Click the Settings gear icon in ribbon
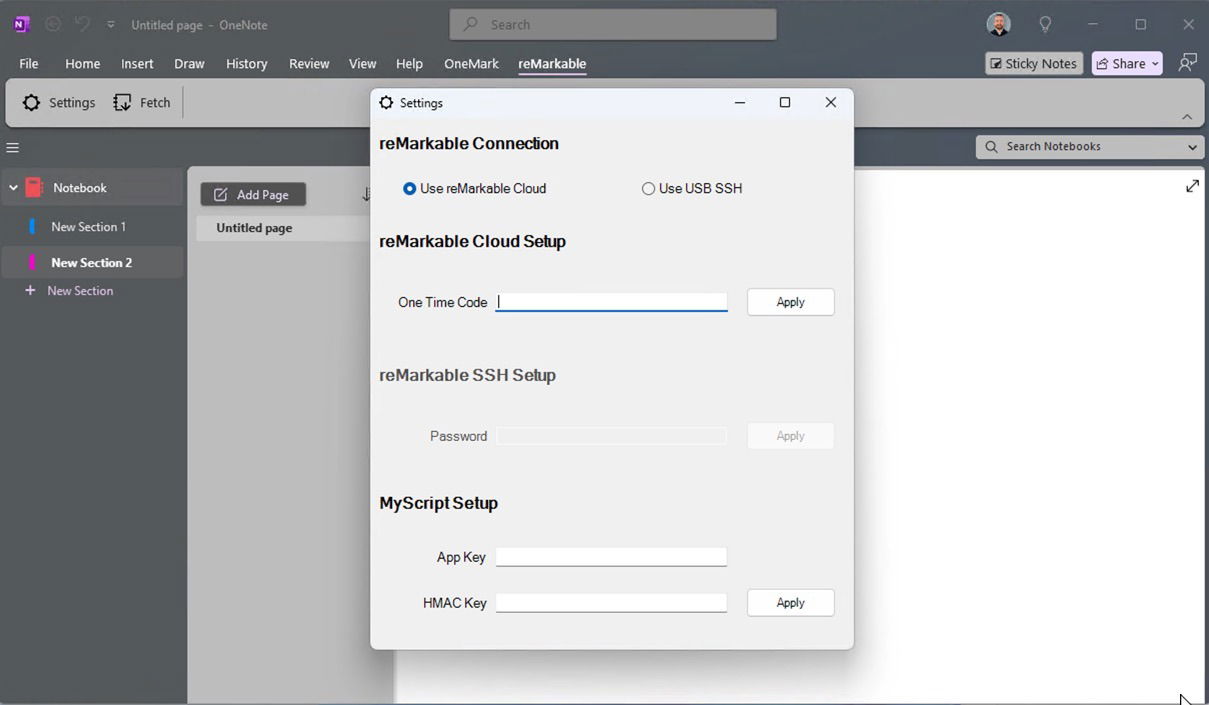The image size is (1209, 705). point(32,103)
